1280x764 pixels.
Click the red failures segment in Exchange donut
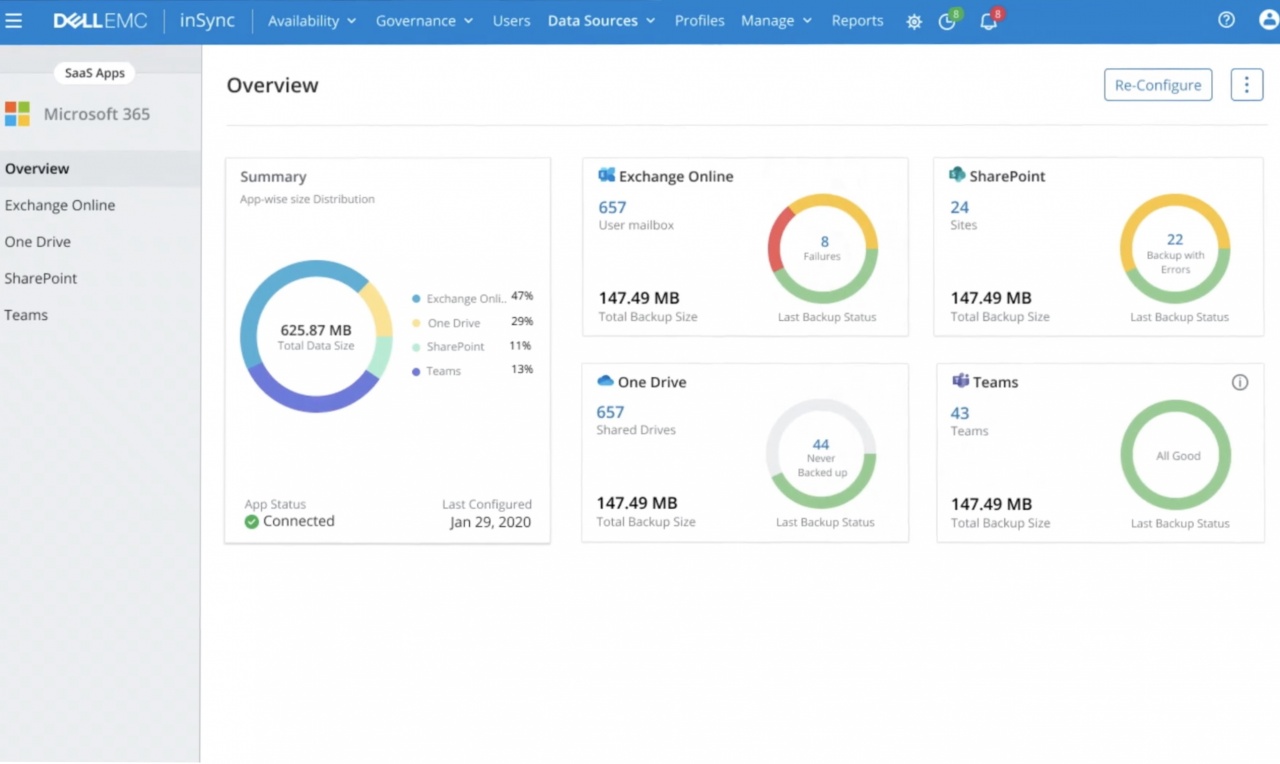pyautogui.click(x=778, y=240)
